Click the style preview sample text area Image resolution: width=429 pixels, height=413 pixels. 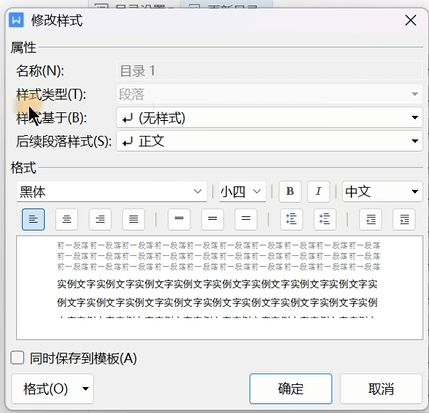pos(219,287)
